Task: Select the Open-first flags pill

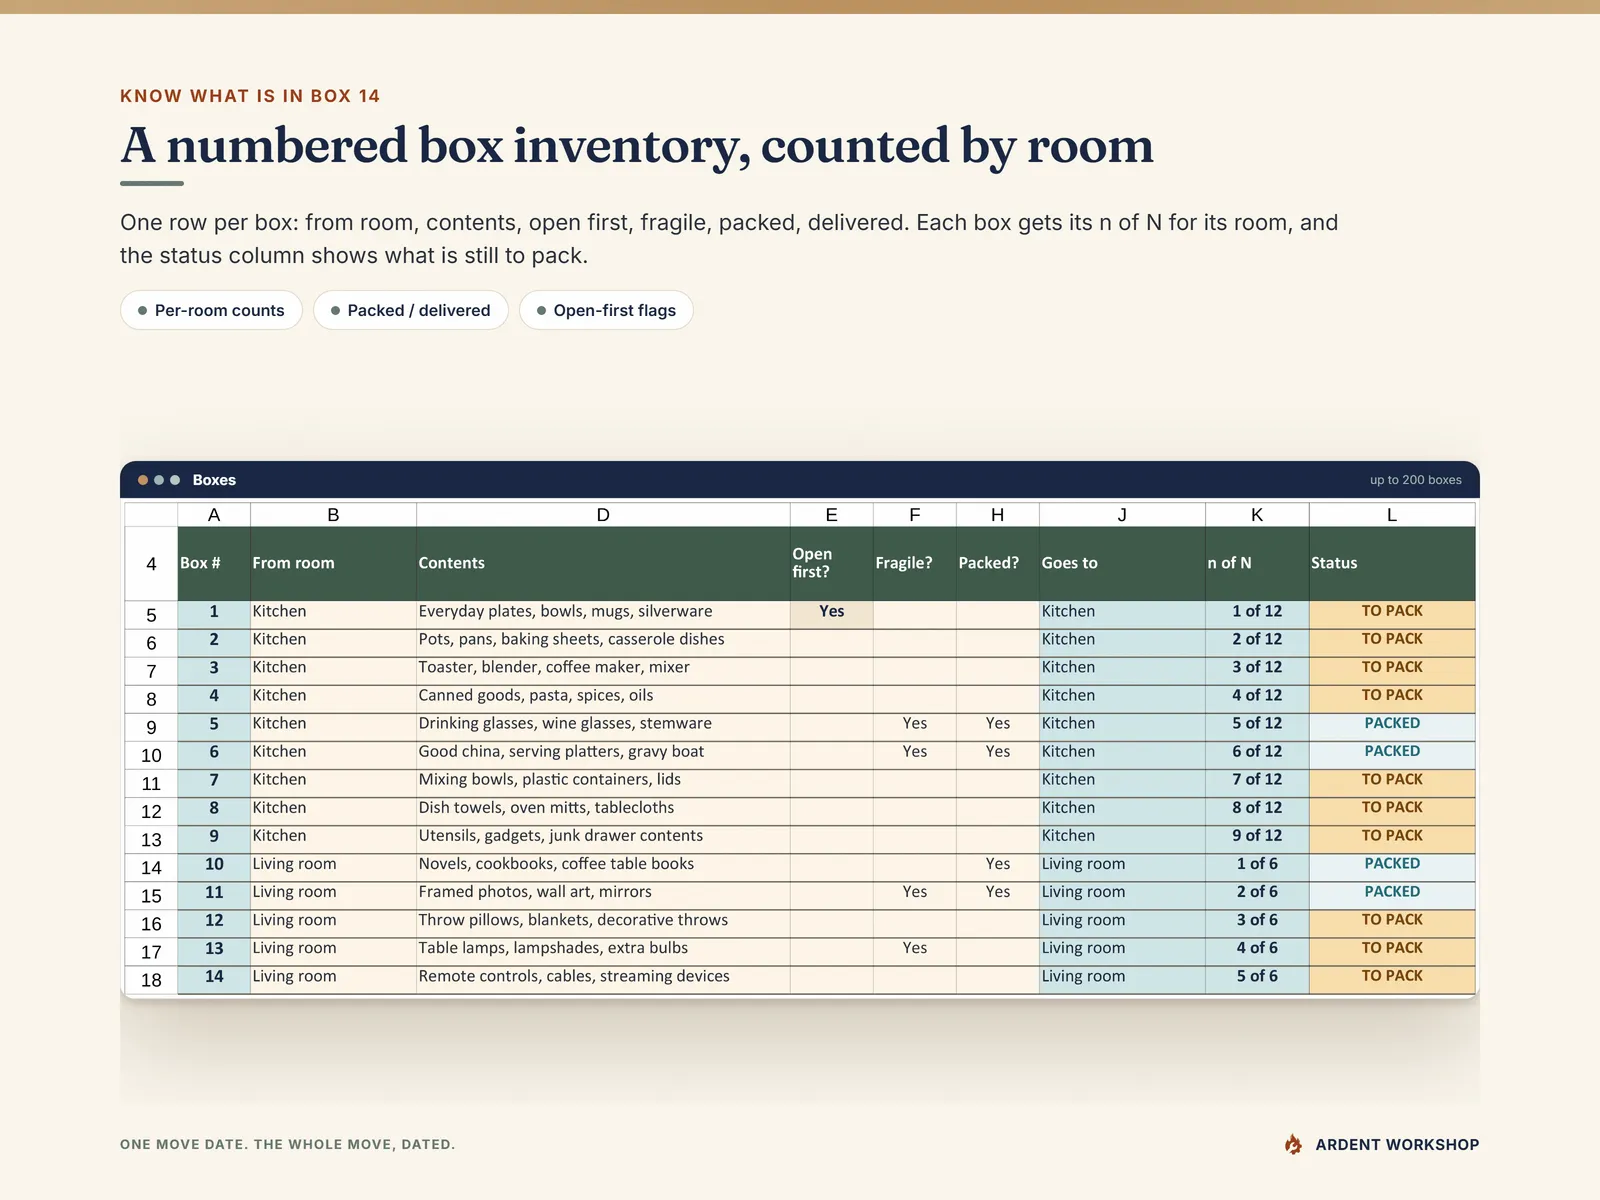Action: (x=606, y=310)
